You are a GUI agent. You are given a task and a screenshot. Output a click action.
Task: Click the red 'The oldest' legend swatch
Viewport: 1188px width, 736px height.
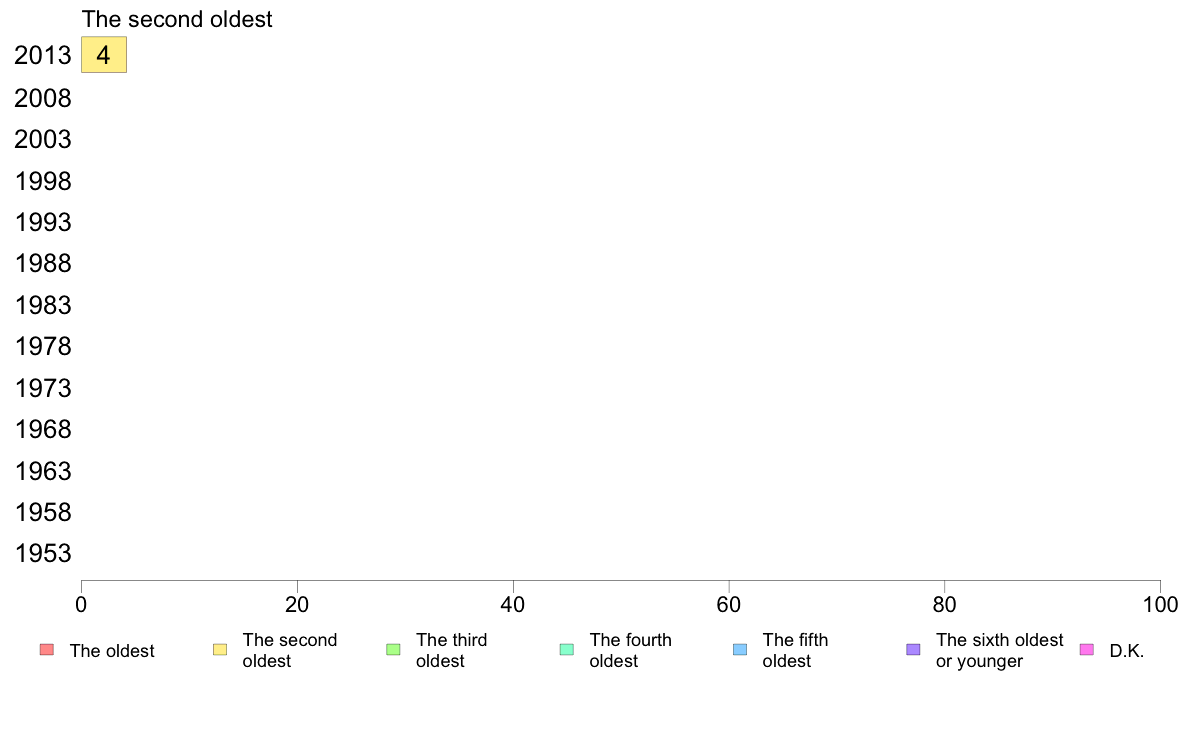pos(46,650)
